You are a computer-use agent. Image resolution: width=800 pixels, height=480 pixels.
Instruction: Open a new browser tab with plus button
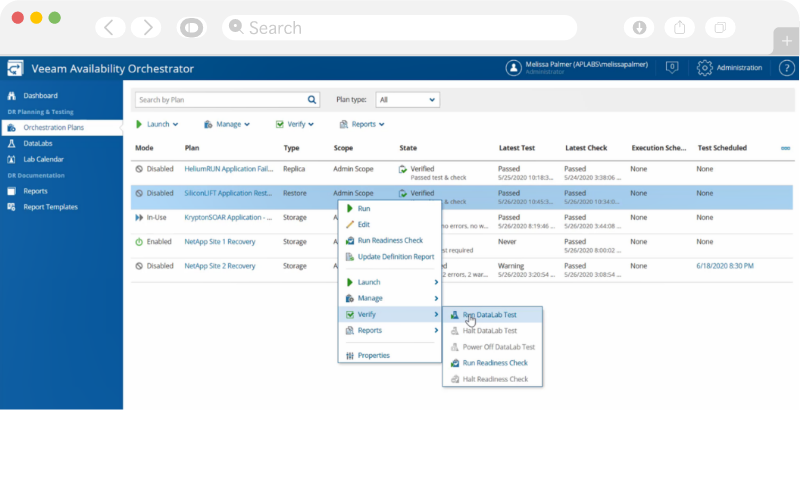point(786,41)
